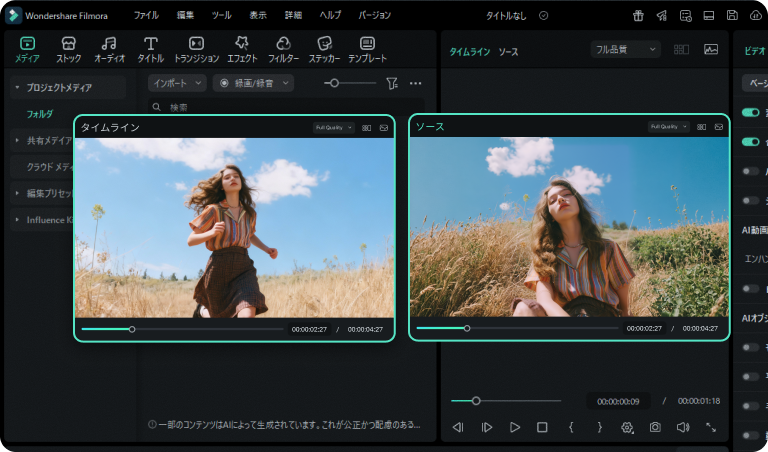
Task: Switch to the ソース tab in the preview panel
Action: click(x=508, y=51)
